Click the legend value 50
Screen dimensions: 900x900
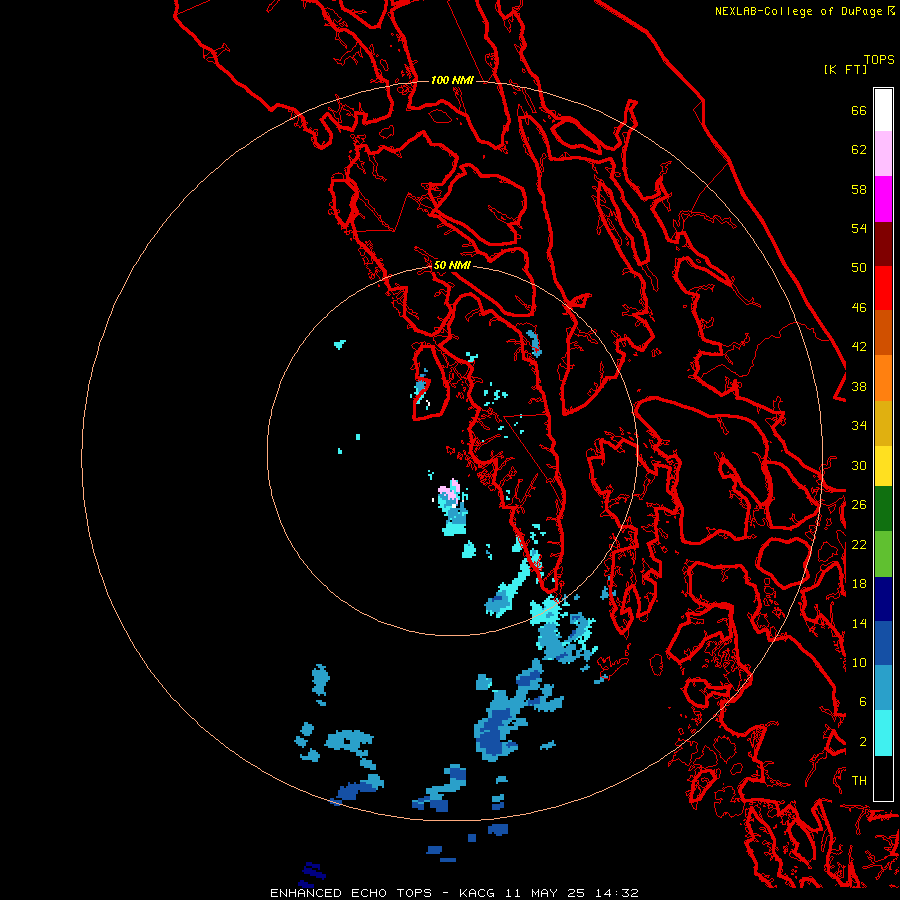(x=859, y=267)
